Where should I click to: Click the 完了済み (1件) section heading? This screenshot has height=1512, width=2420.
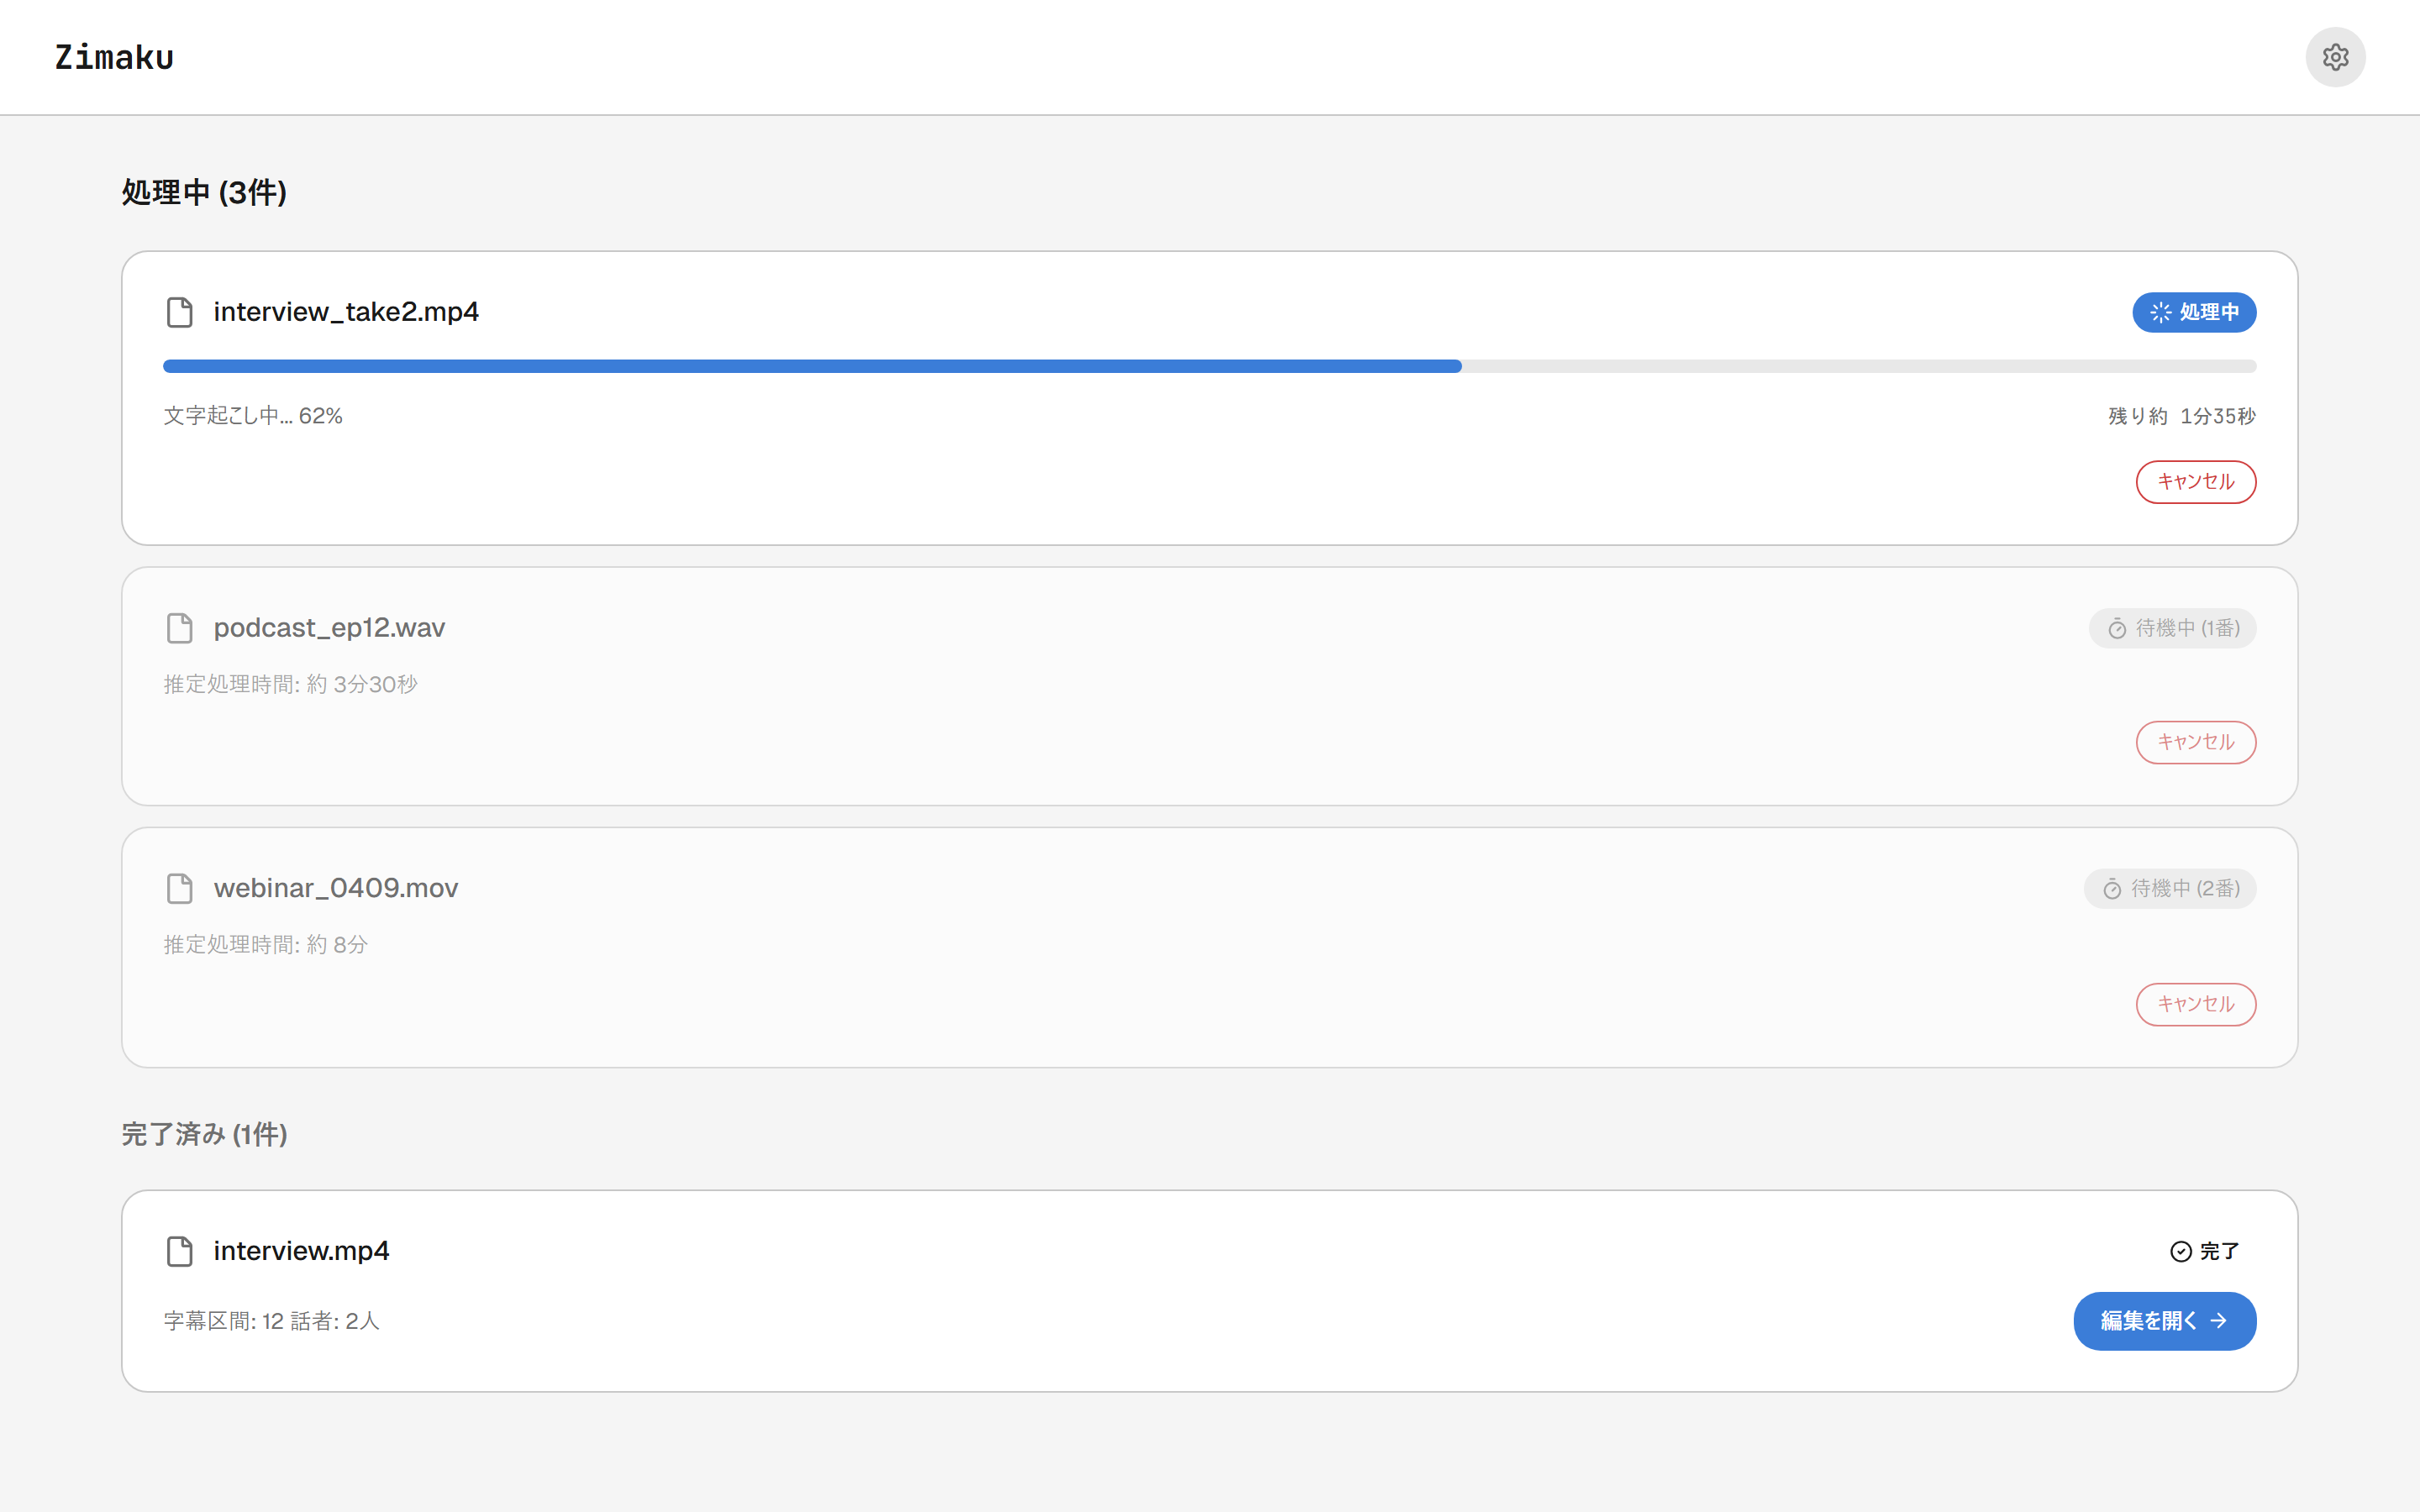[x=204, y=1134]
